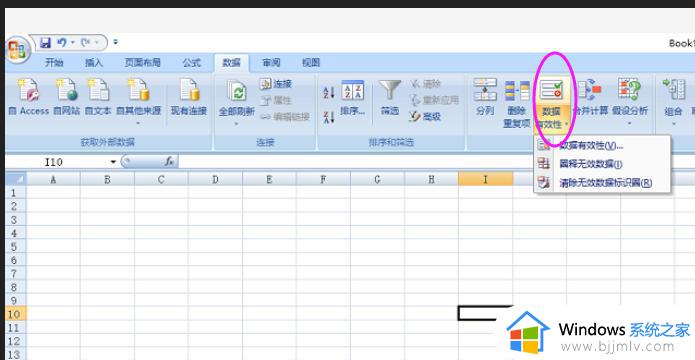Import data from Access
The height and width of the screenshot is (360, 695).
[x=28, y=98]
